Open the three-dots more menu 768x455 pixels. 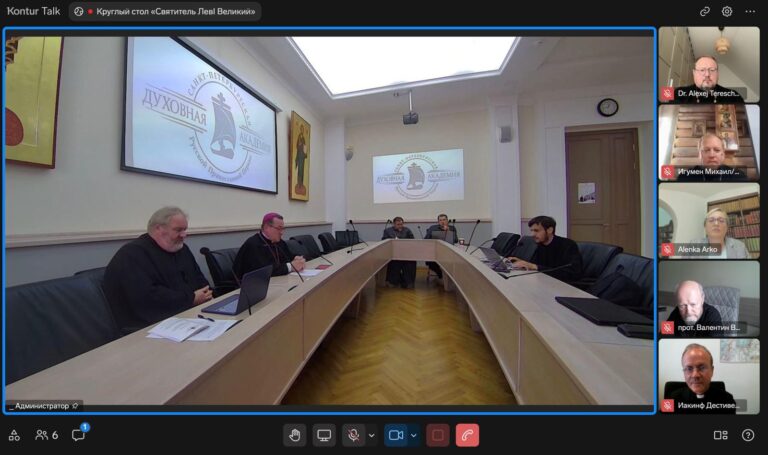(750, 11)
